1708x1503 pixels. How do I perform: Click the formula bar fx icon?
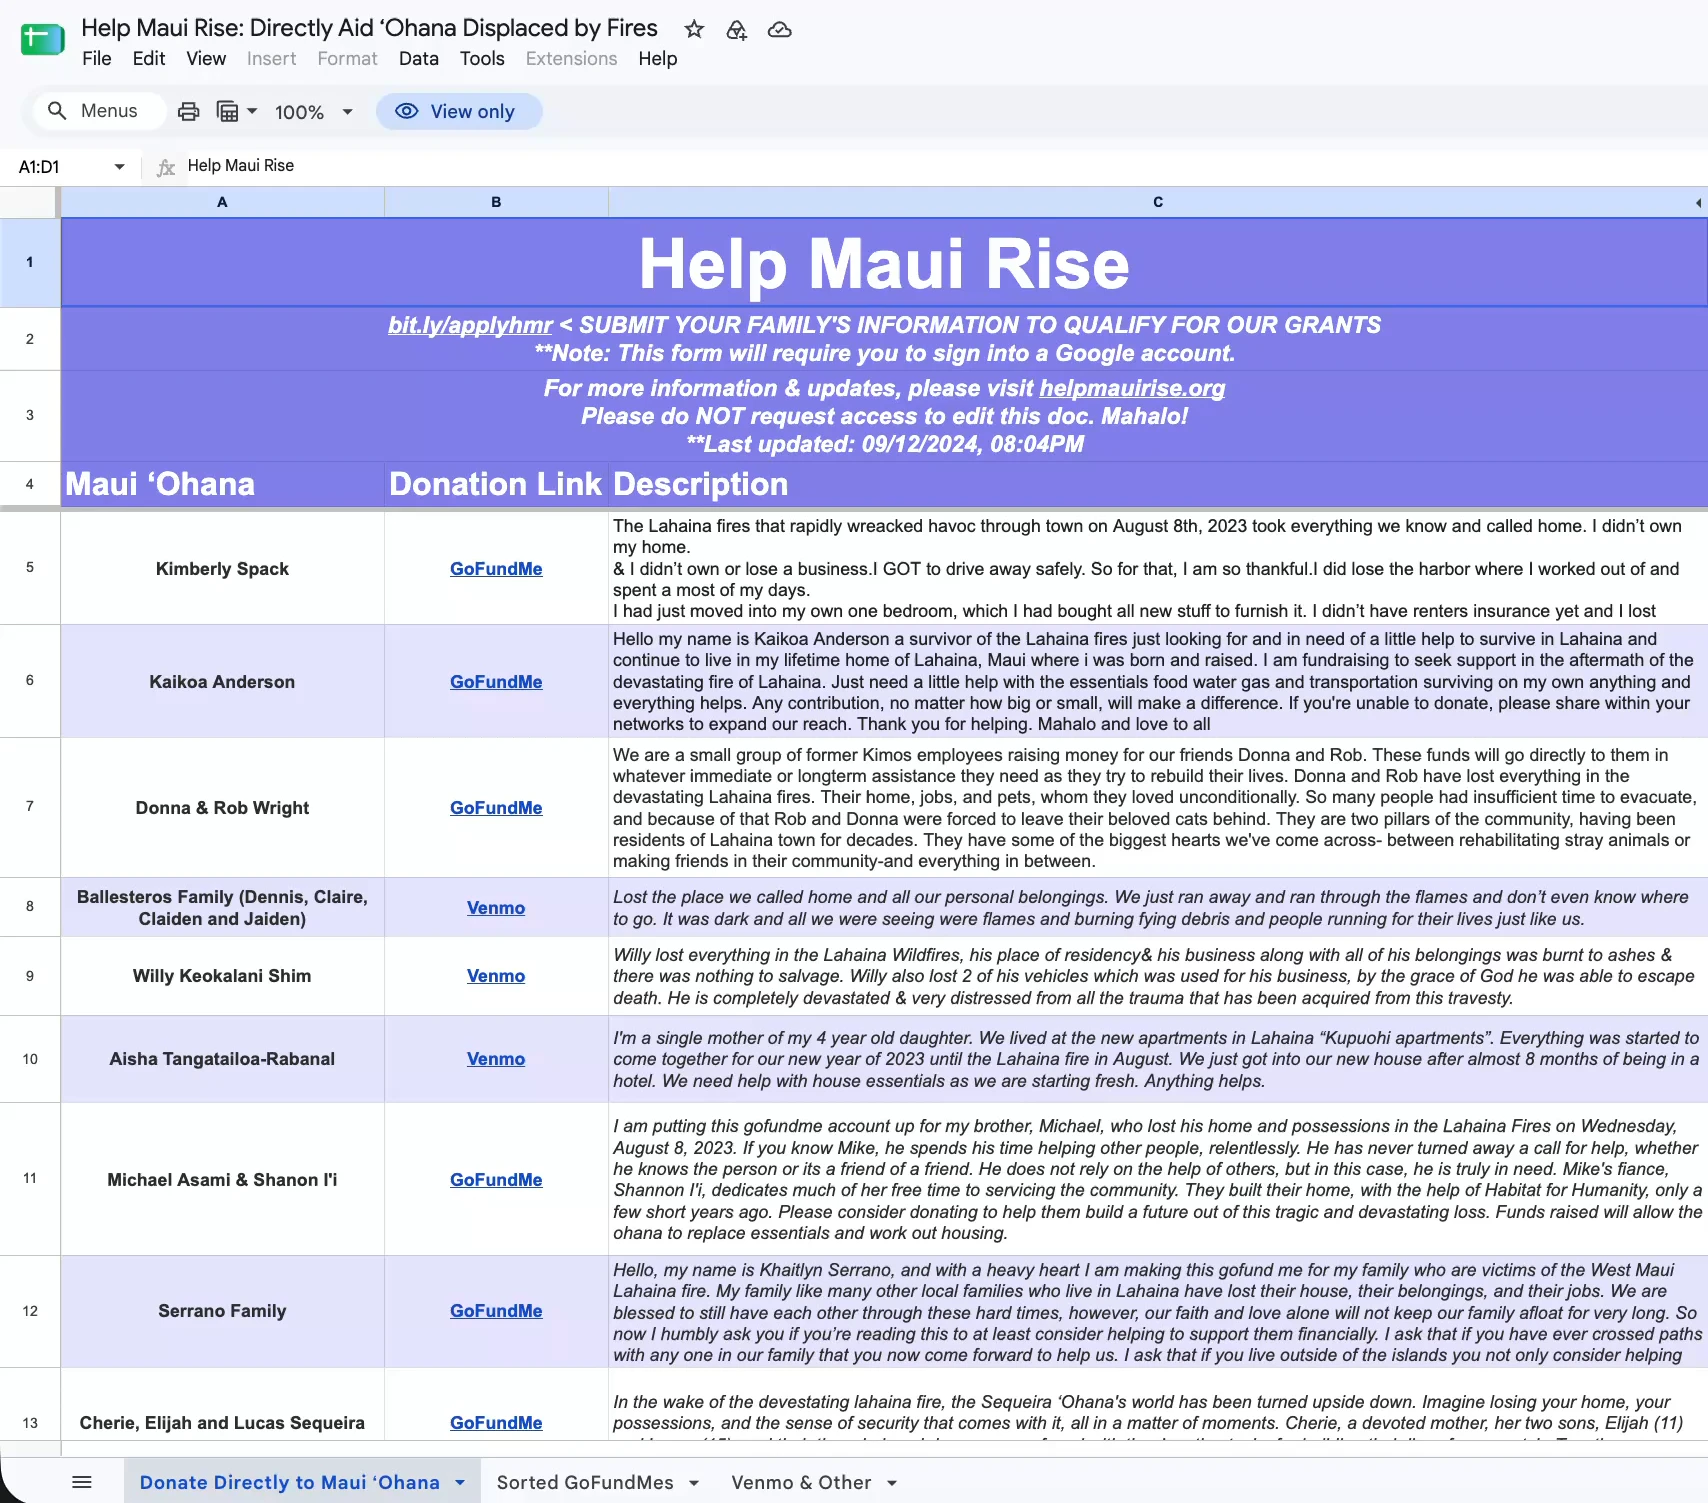[166, 167]
